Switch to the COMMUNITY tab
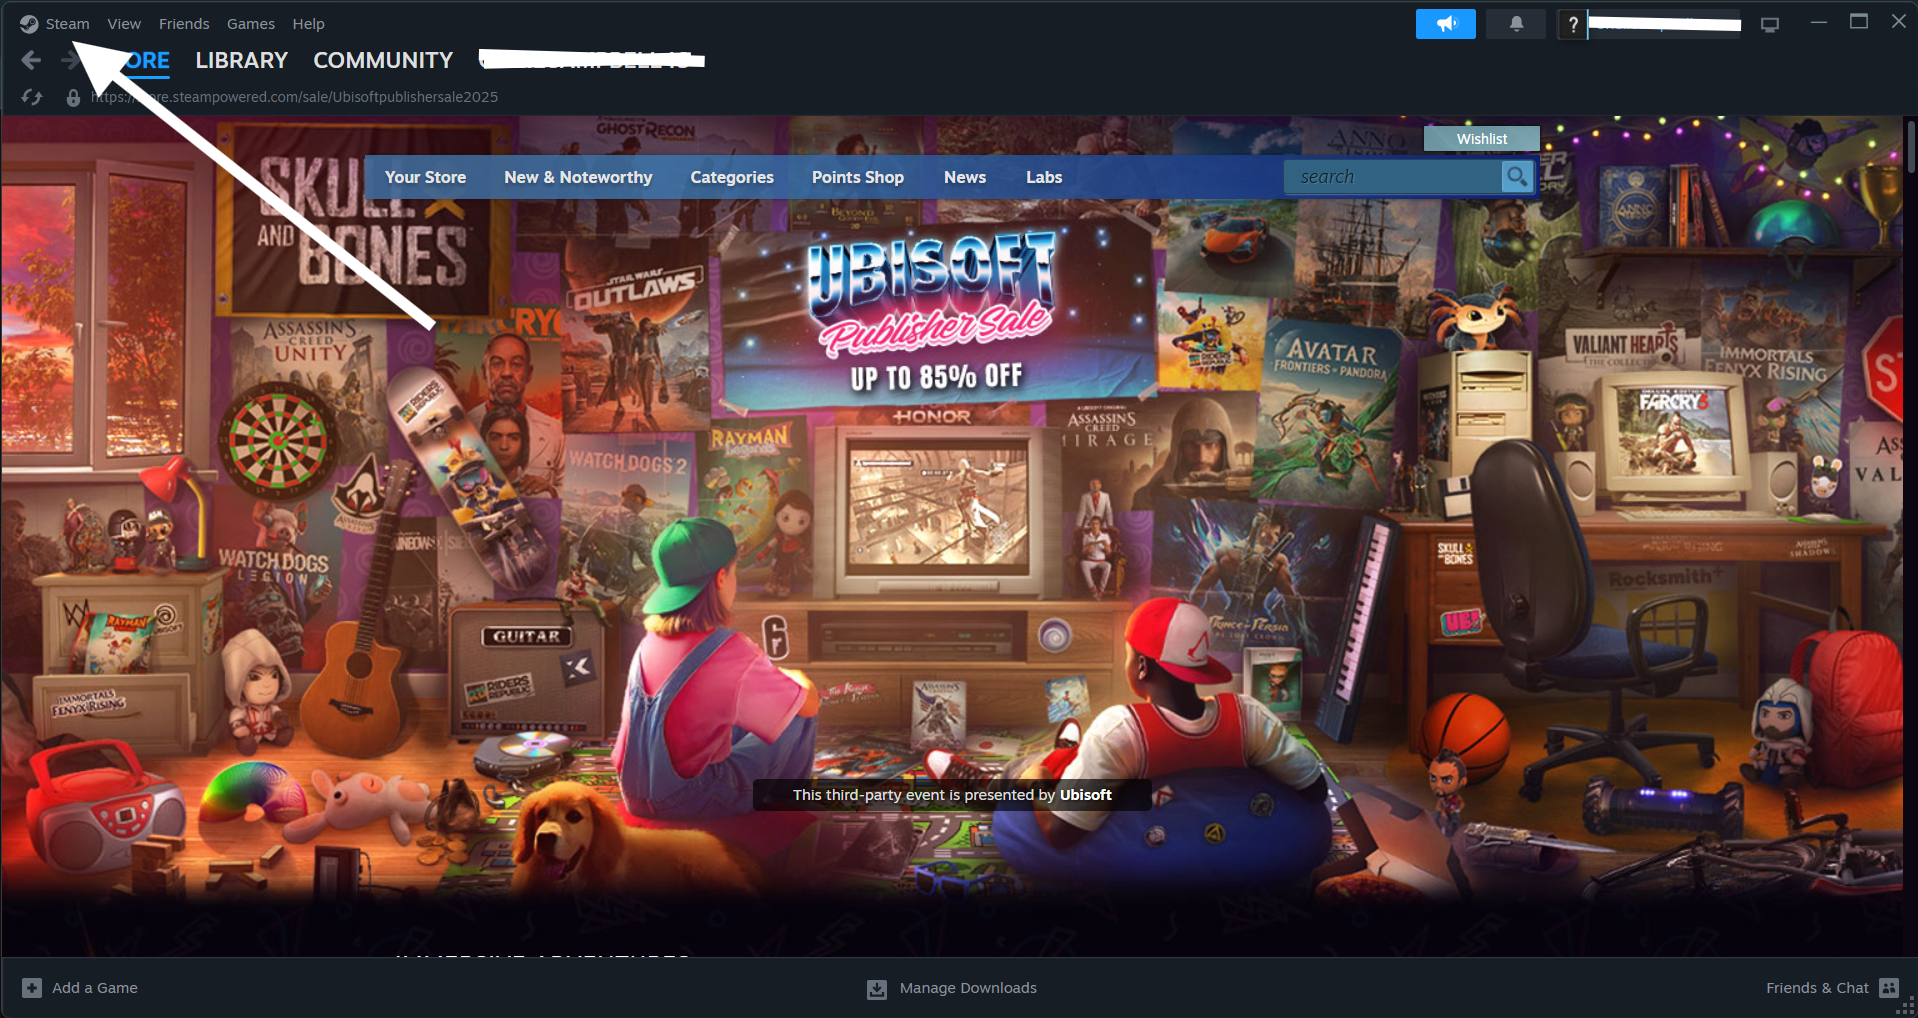The height and width of the screenshot is (1018, 1918). (383, 60)
